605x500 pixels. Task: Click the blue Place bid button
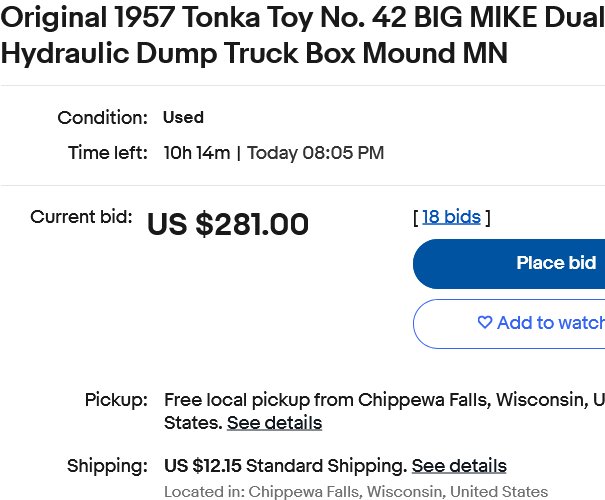coord(509,264)
